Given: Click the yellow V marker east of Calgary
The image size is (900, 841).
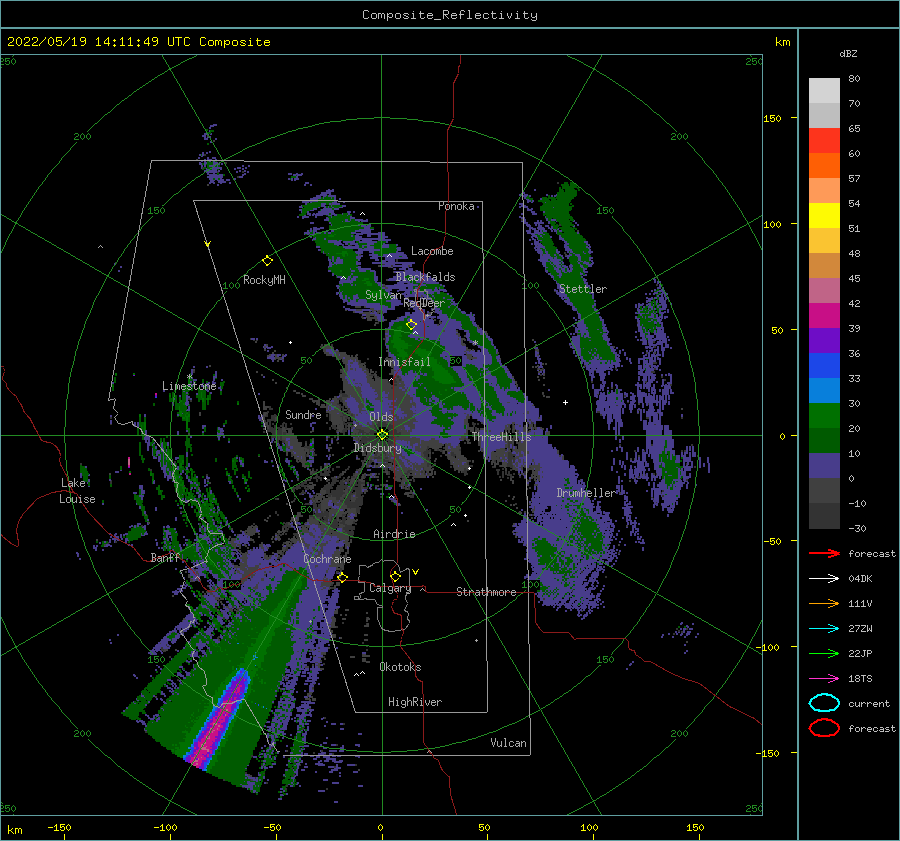Looking at the screenshot, I should pyautogui.click(x=416, y=572).
